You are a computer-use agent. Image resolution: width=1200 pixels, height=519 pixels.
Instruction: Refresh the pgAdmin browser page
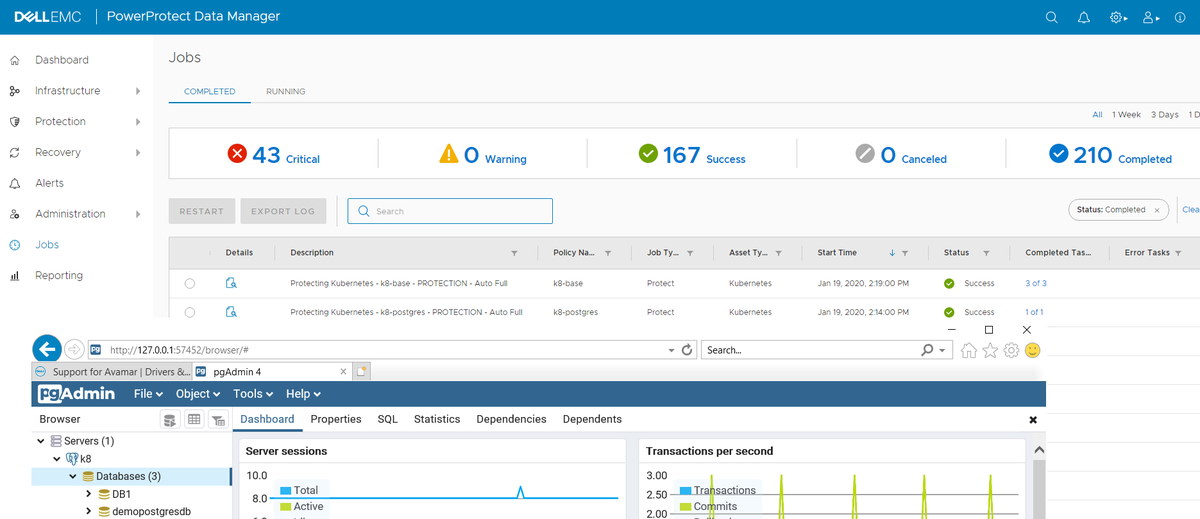click(x=687, y=350)
